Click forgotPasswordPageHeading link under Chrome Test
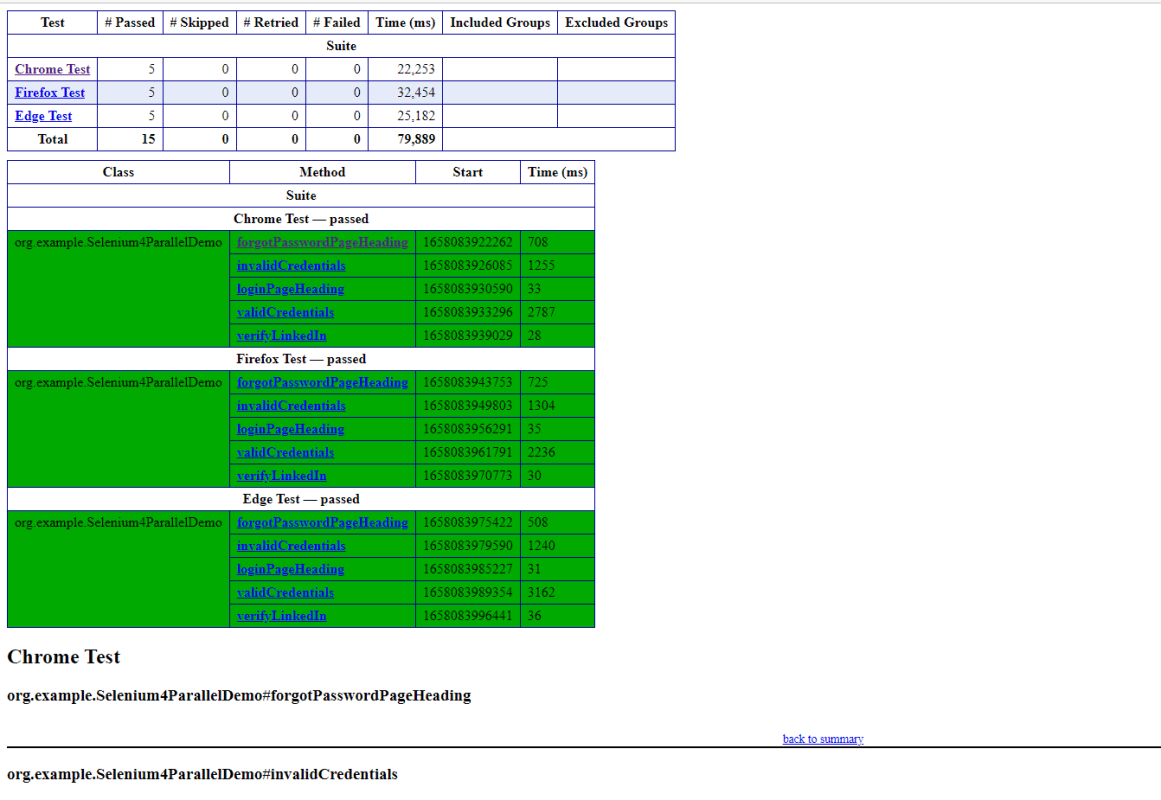Image resolution: width=1161 pixels, height=800 pixels. tap(322, 242)
